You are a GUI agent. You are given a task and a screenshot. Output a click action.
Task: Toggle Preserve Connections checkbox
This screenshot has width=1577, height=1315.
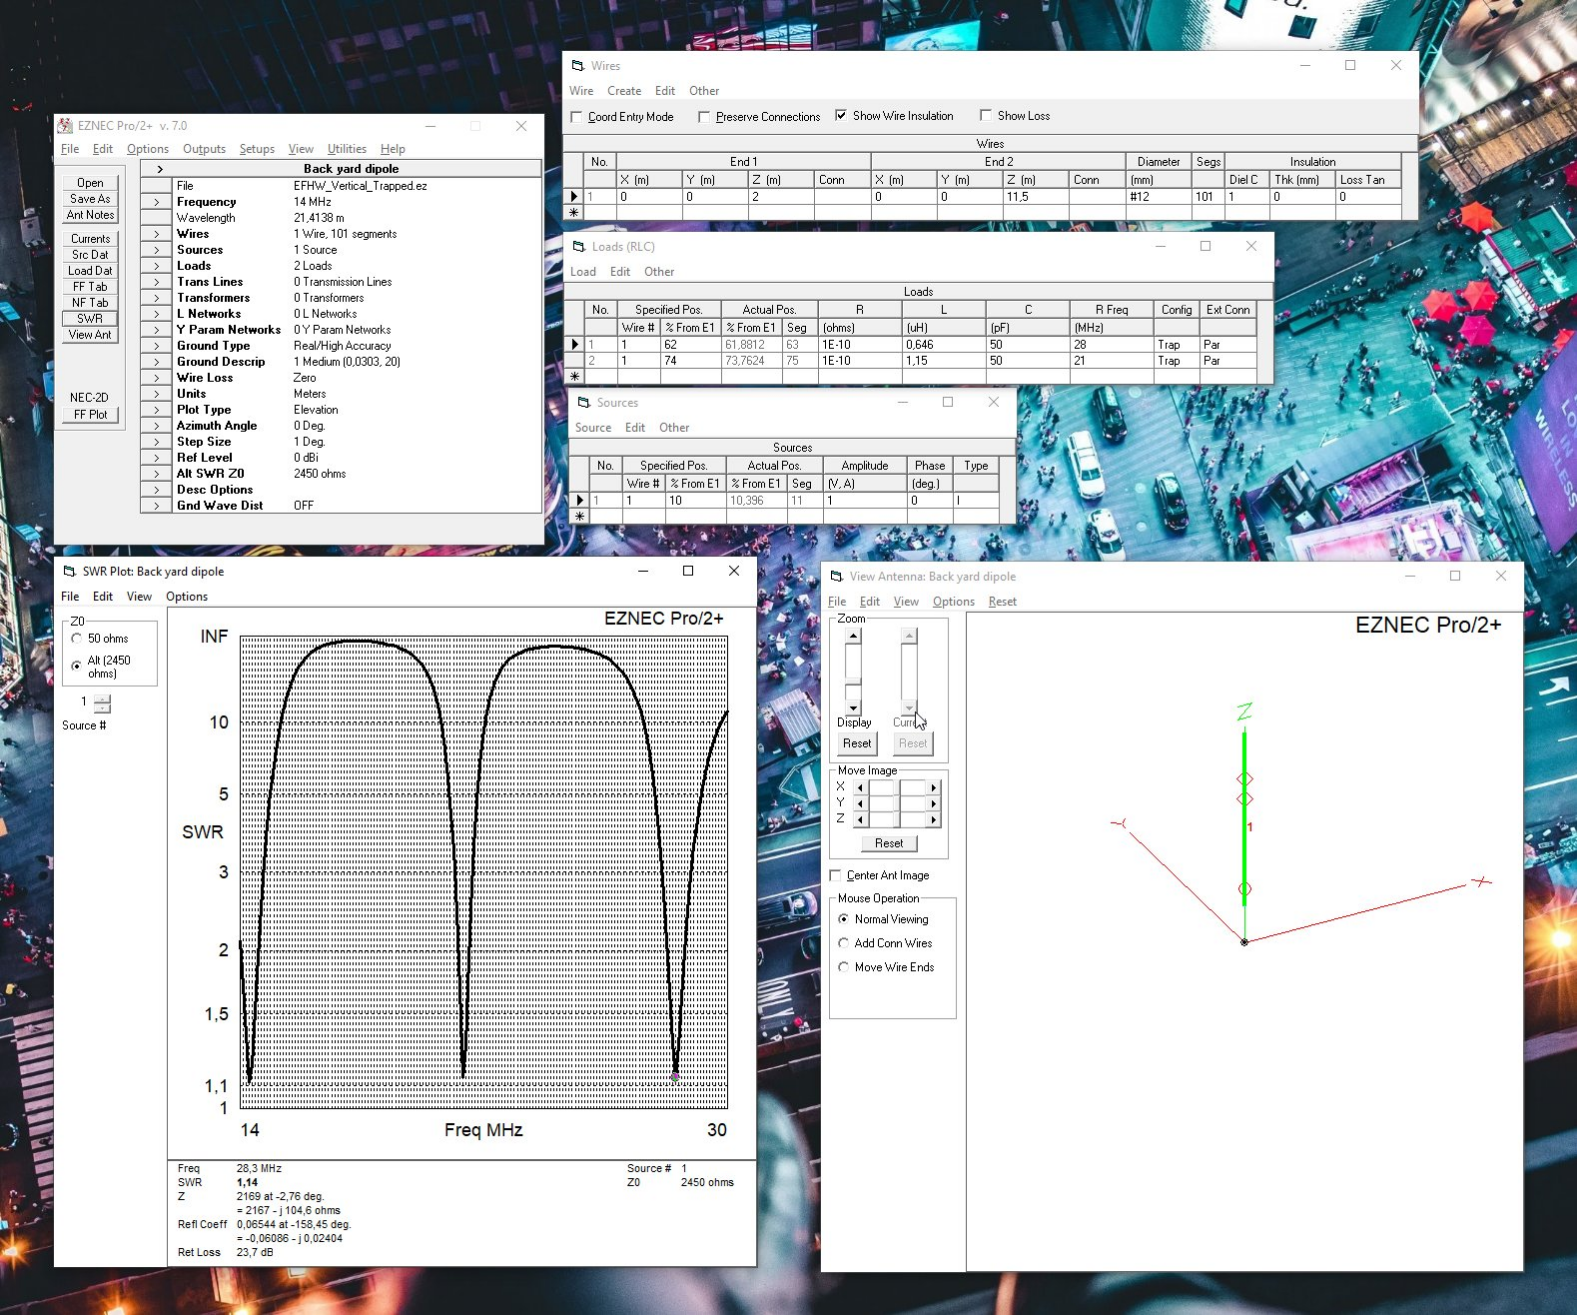click(x=704, y=117)
